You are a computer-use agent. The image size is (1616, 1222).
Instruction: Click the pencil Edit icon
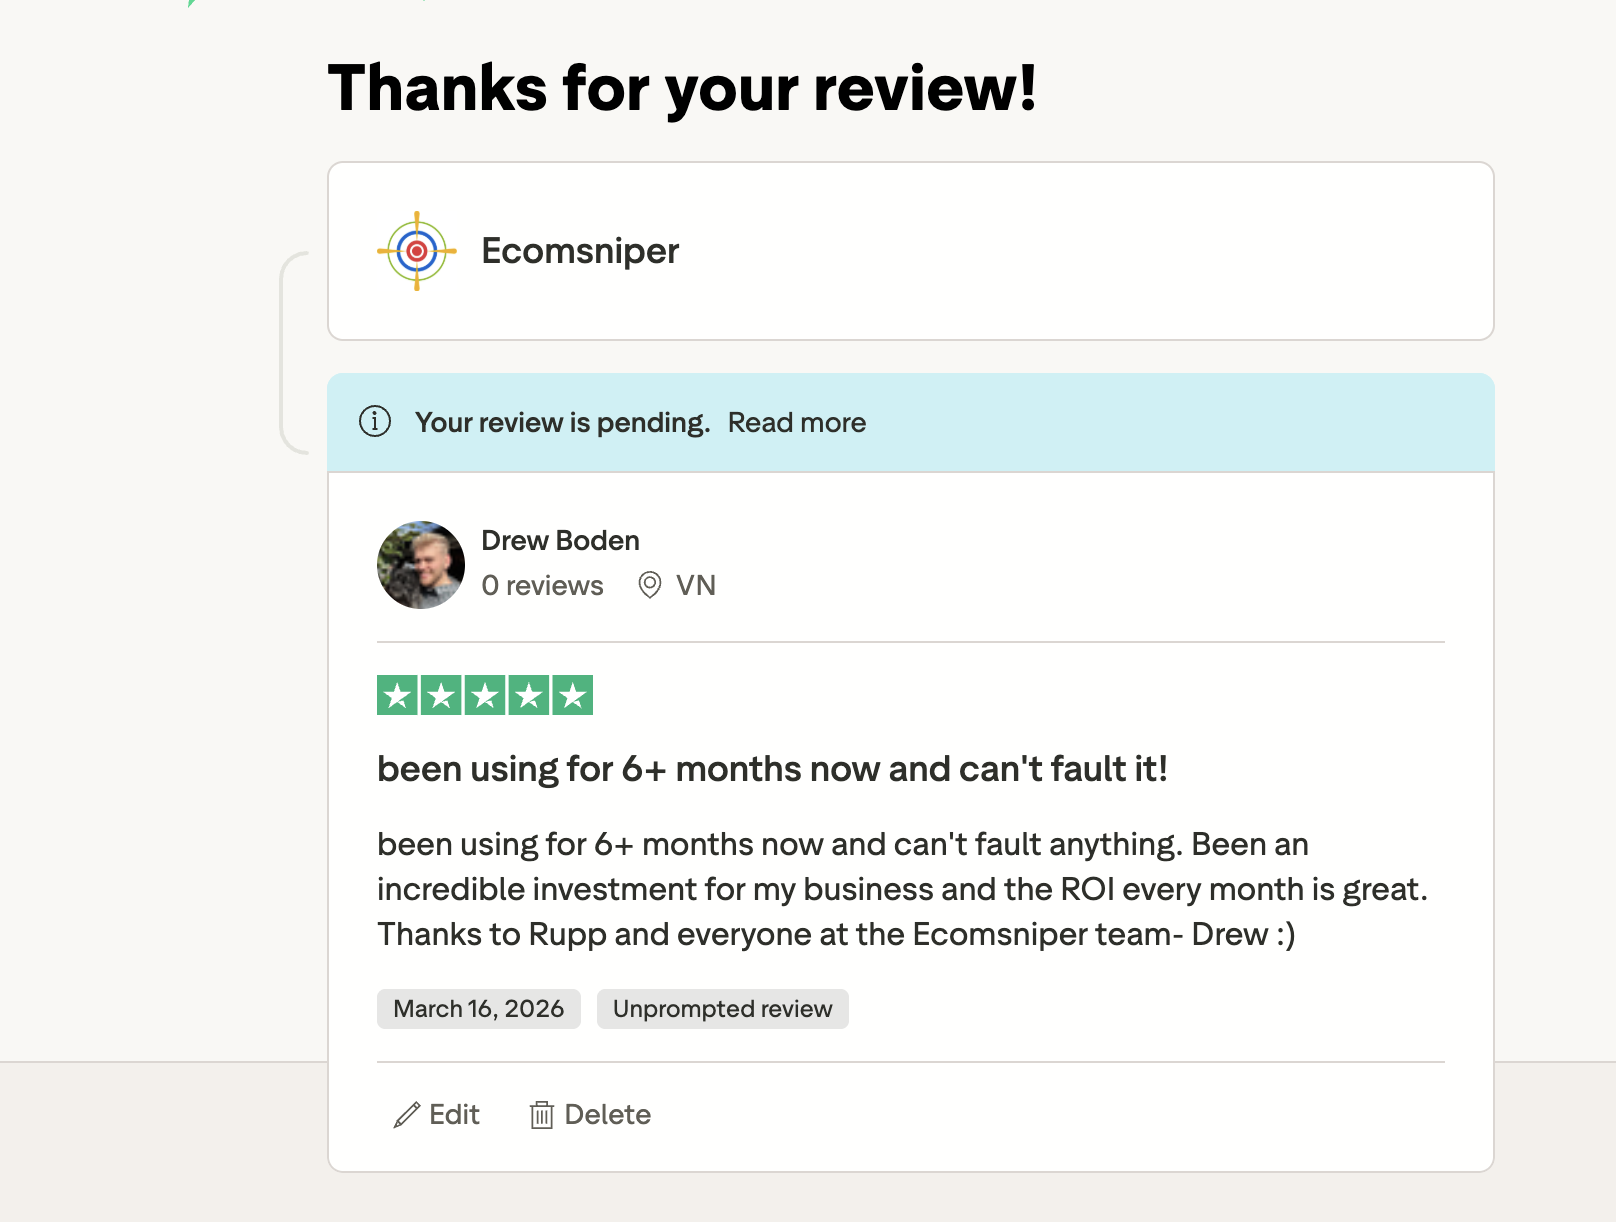[x=407, y=1115]
